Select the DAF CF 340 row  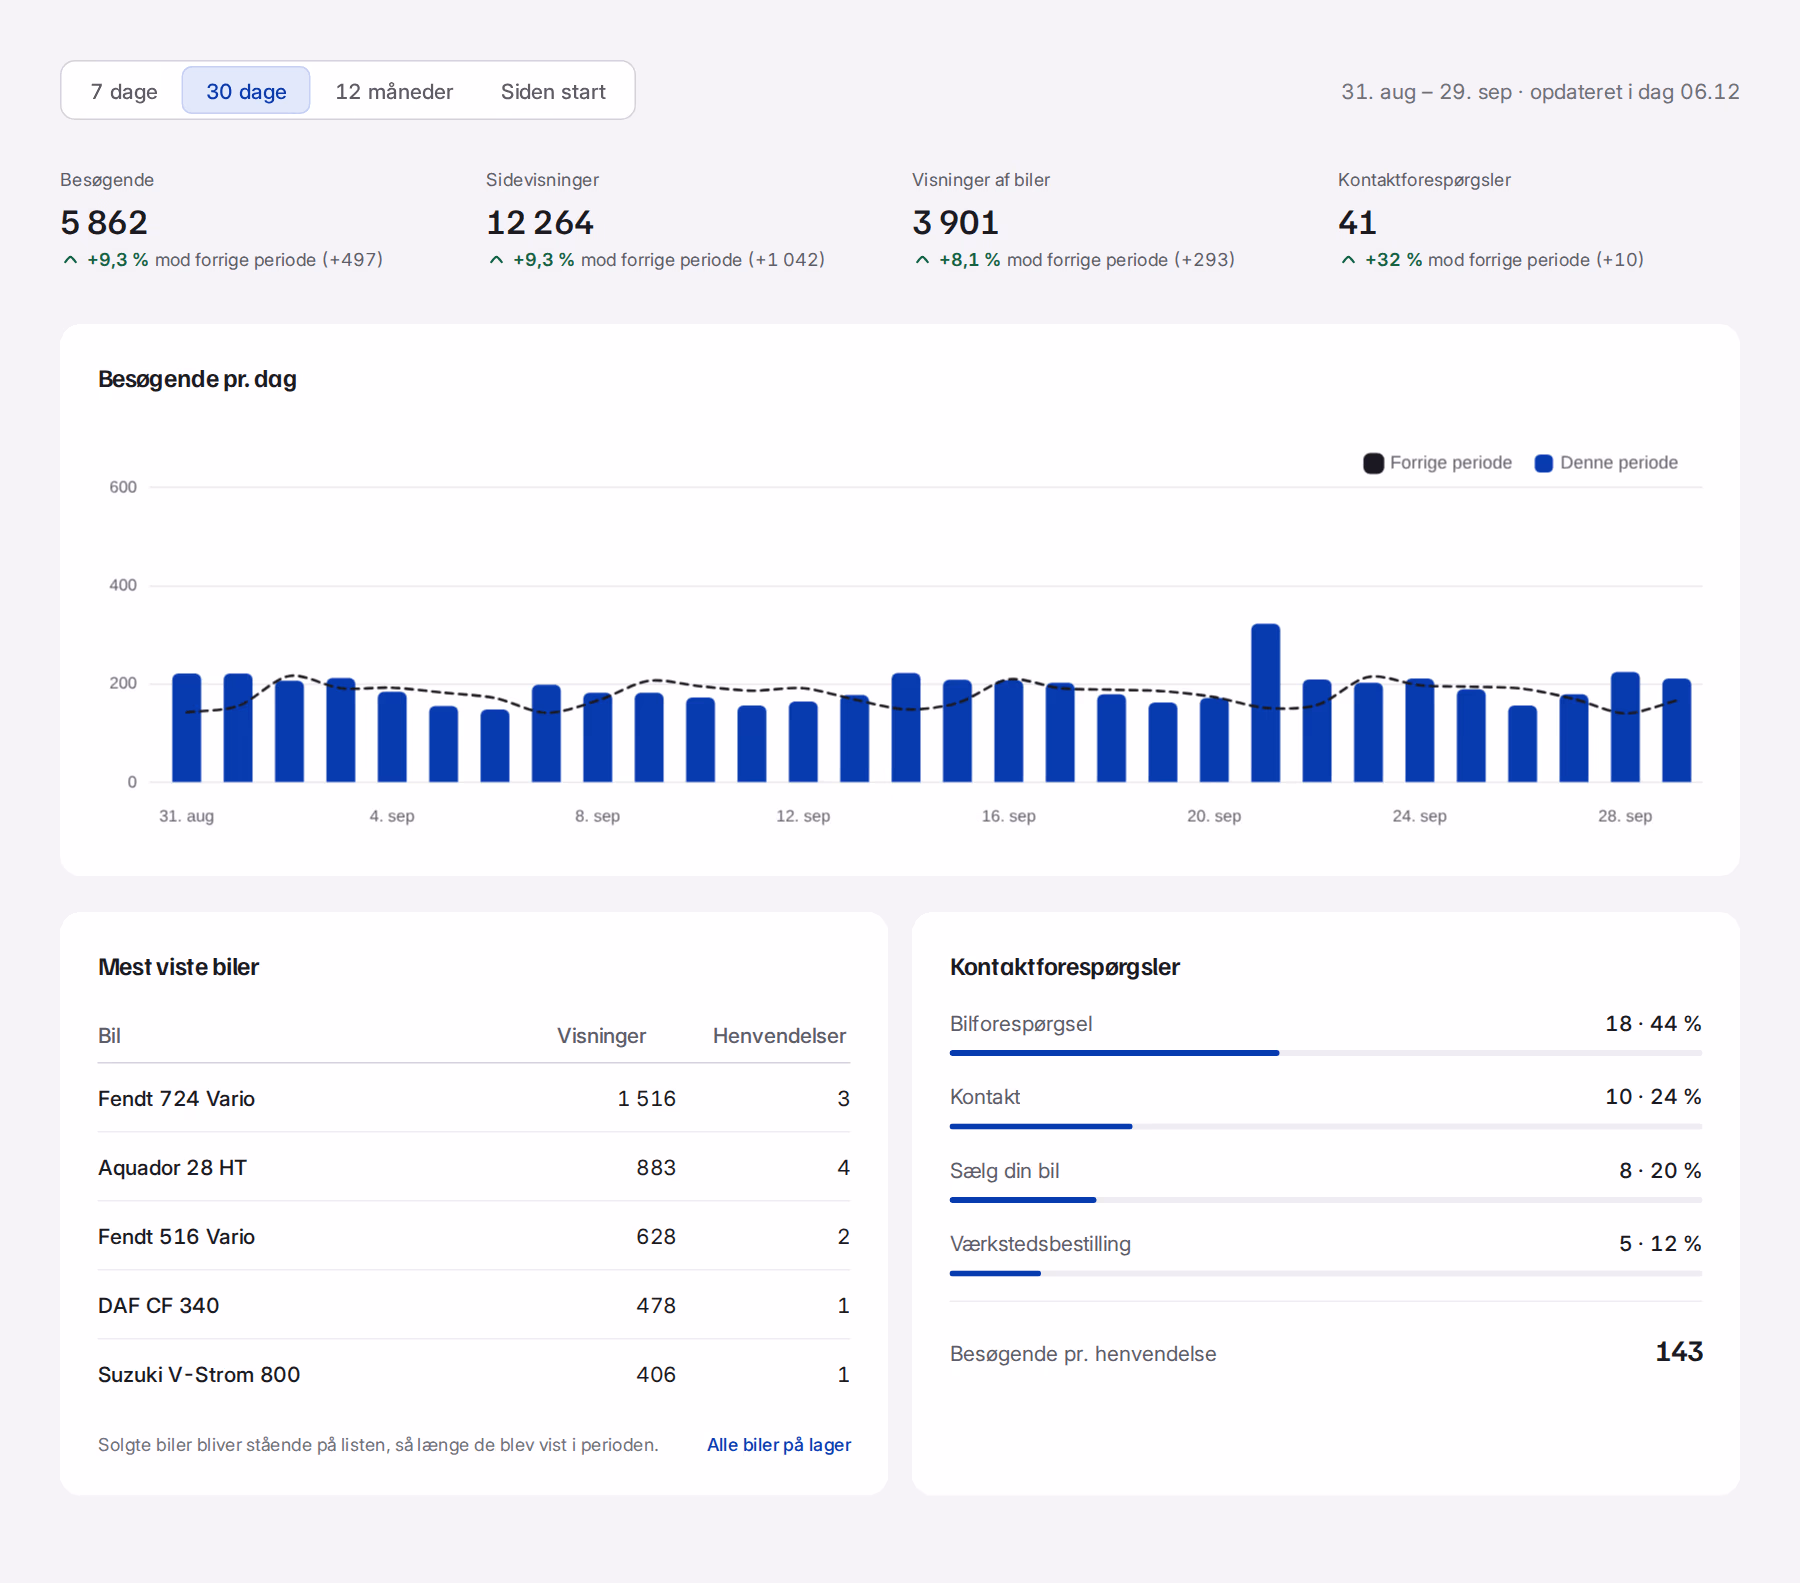click(474, 1305)
